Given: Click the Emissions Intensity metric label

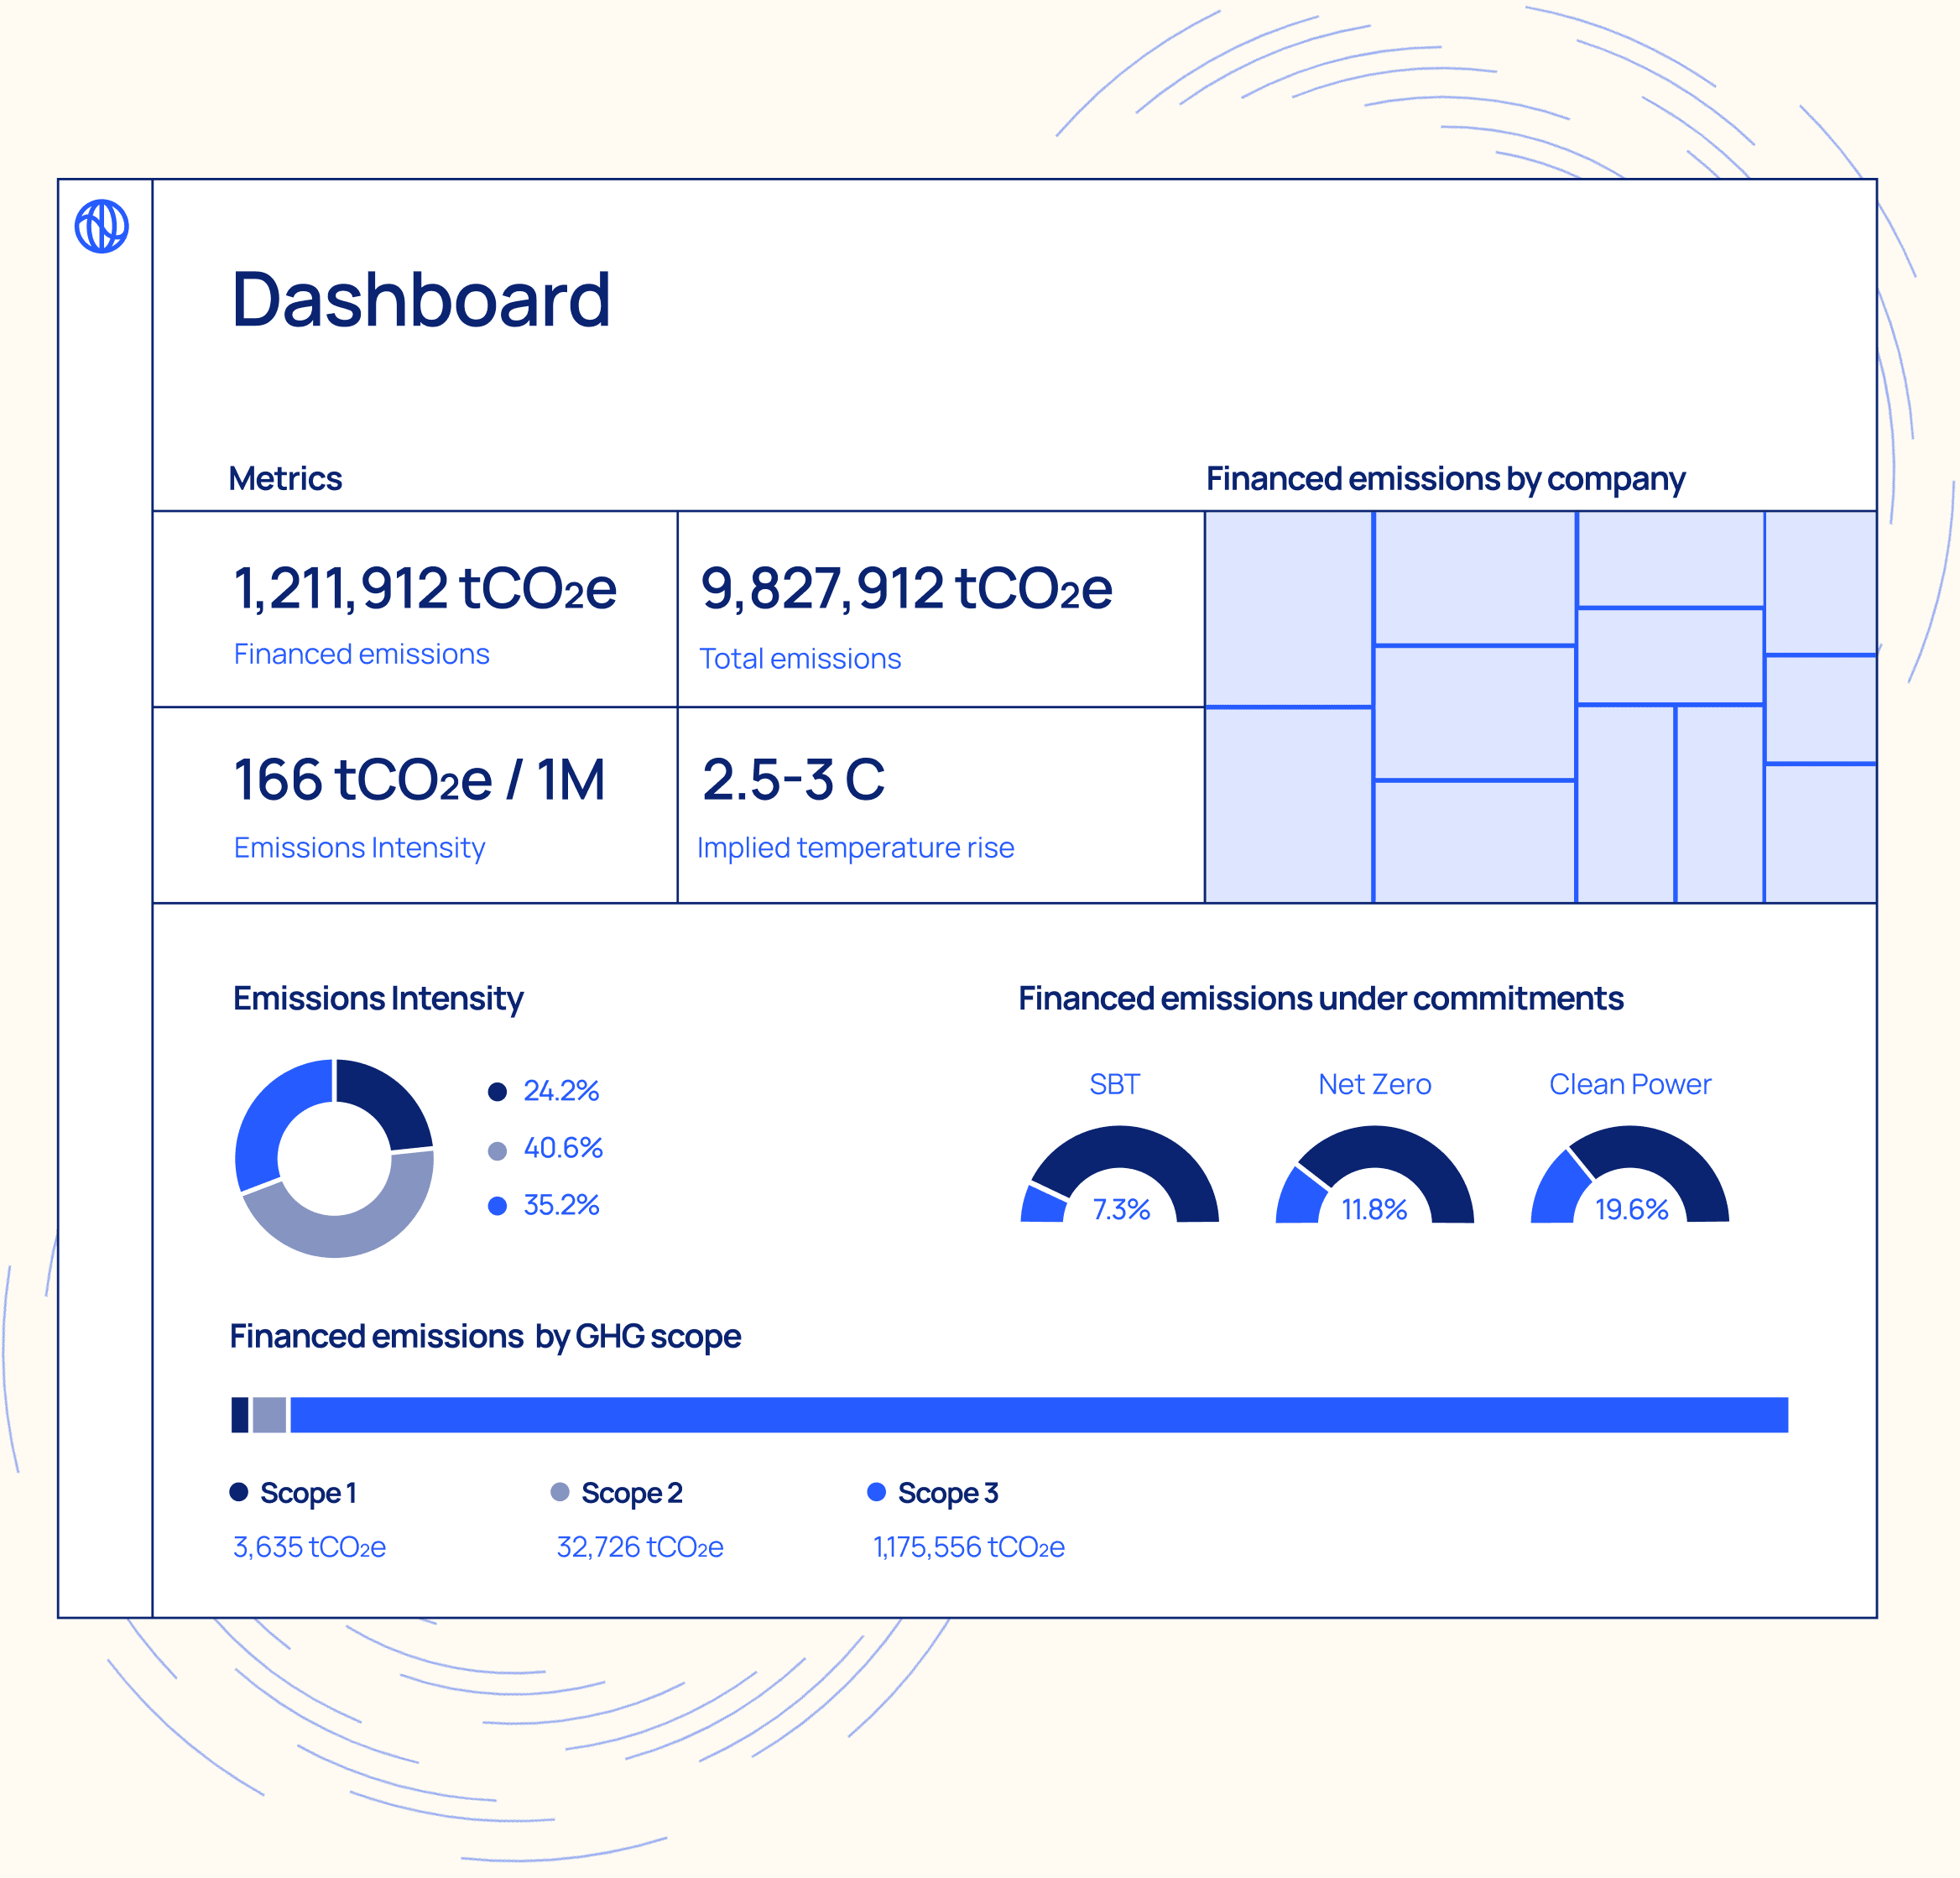Looking at the screenshot, I should (x=359, y=848).
